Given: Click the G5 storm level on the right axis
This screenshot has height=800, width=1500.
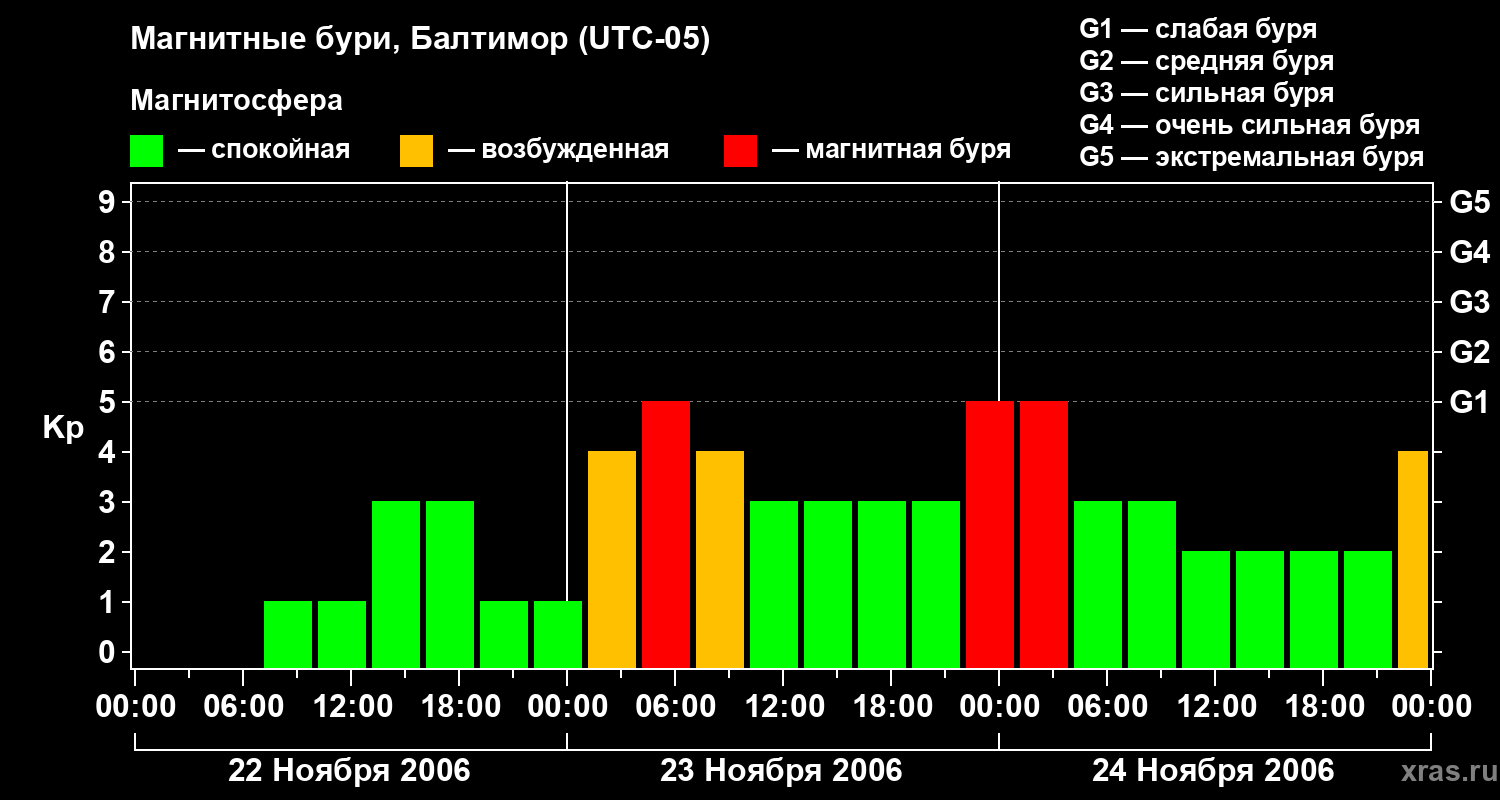Looking at the screenshot, I should coord(1470,202).
